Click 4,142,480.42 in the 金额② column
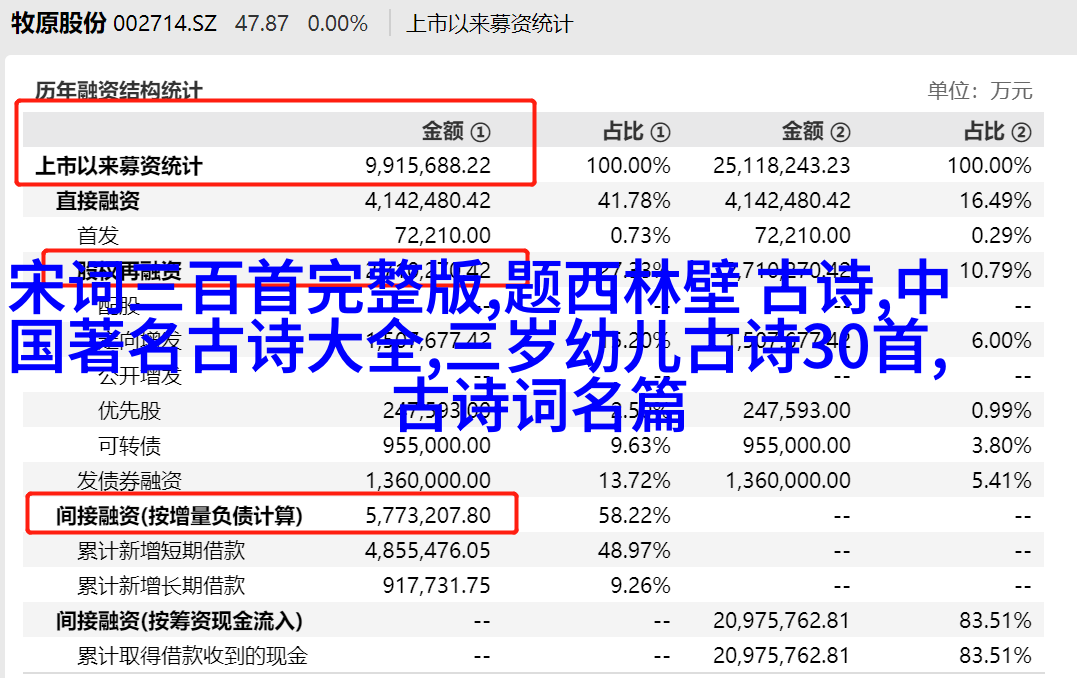Image resolution: width=1077 pixels, height=678 pixels. (x=788, y=201)
